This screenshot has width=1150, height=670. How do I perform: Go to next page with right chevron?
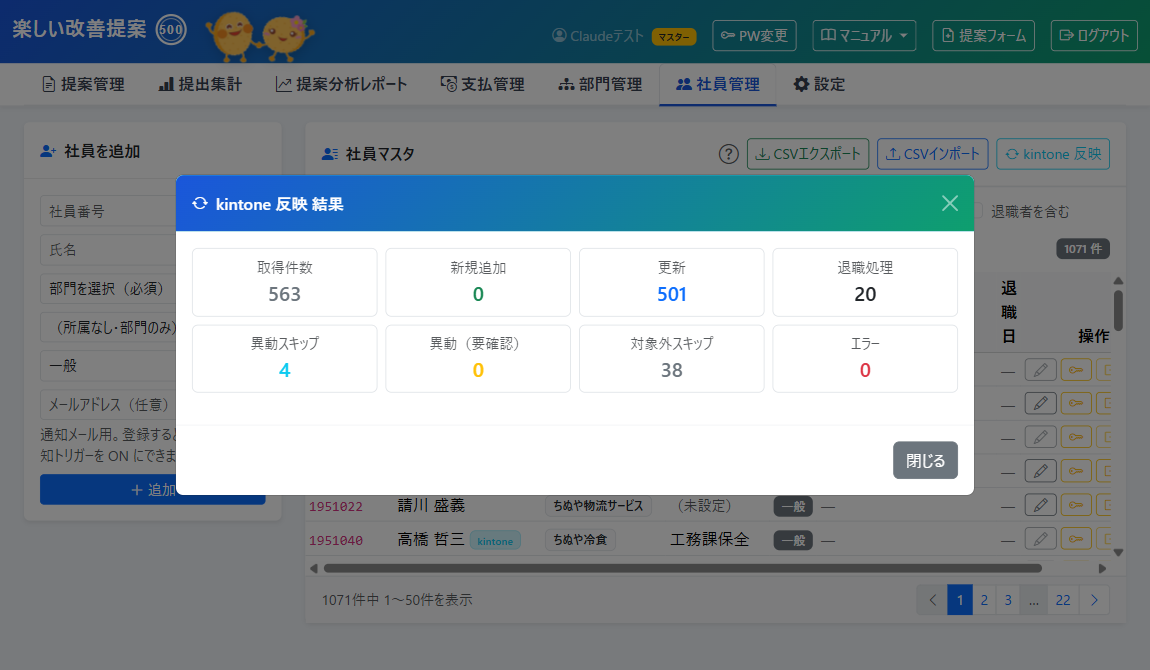coord(1094,600)
